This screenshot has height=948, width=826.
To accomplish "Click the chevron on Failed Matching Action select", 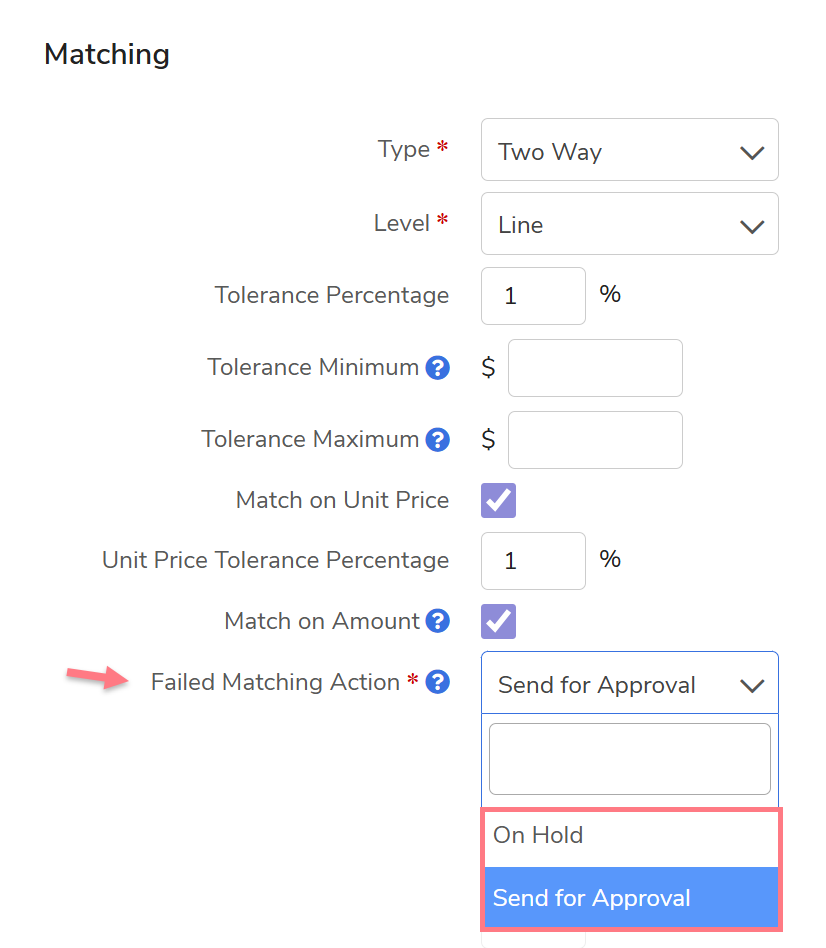I will tap(751, 686).
